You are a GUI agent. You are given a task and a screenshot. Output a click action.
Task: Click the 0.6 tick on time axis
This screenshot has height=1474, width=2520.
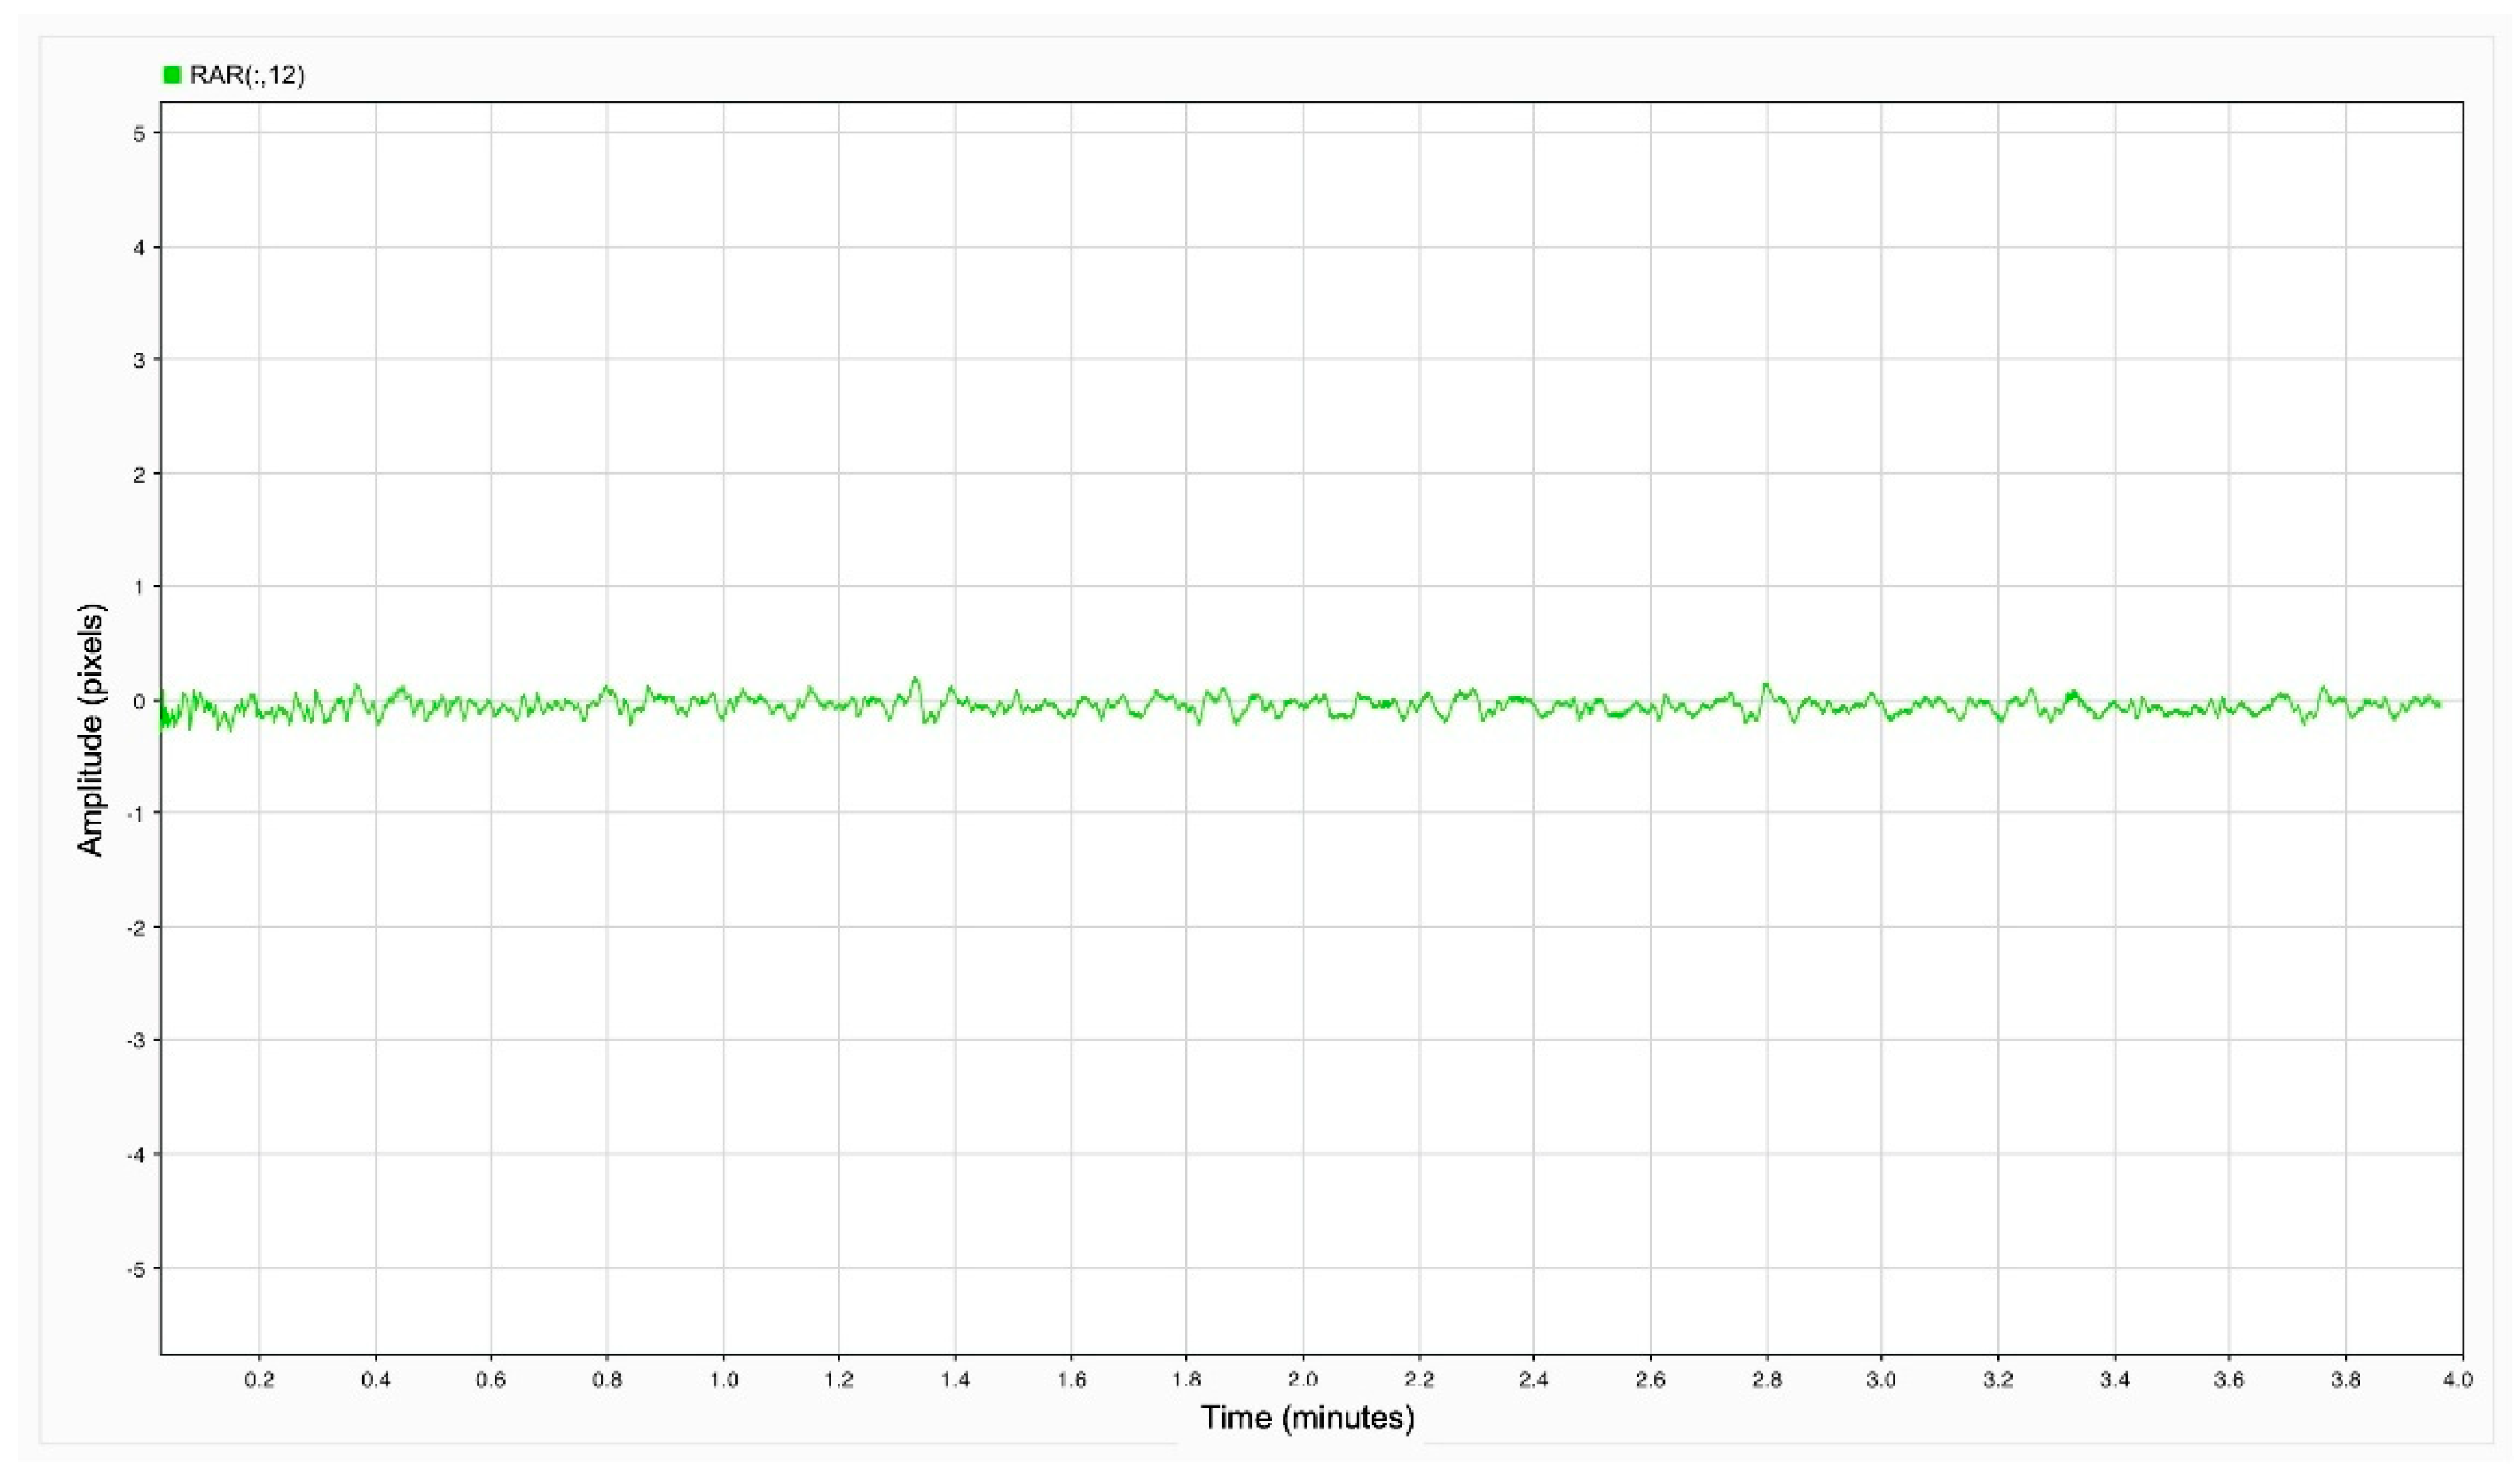tap(490, 1380)
